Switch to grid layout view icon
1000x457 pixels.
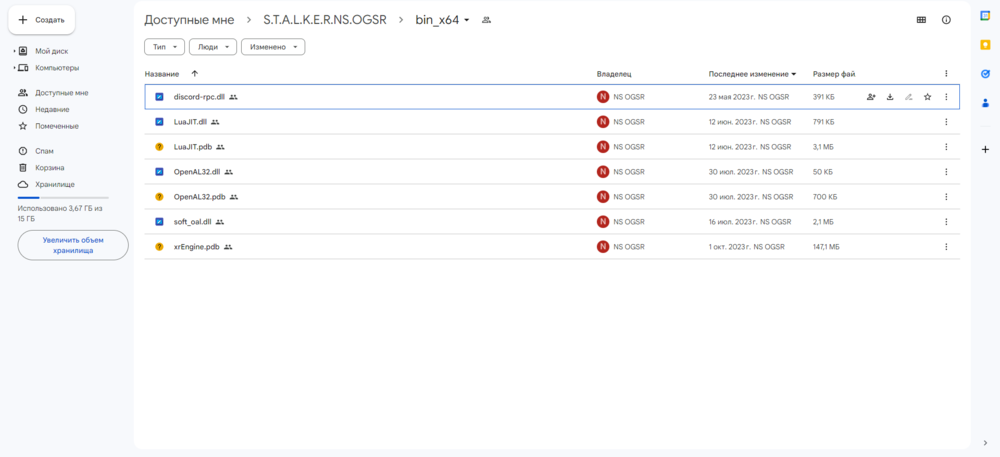[x=921, y=20]
